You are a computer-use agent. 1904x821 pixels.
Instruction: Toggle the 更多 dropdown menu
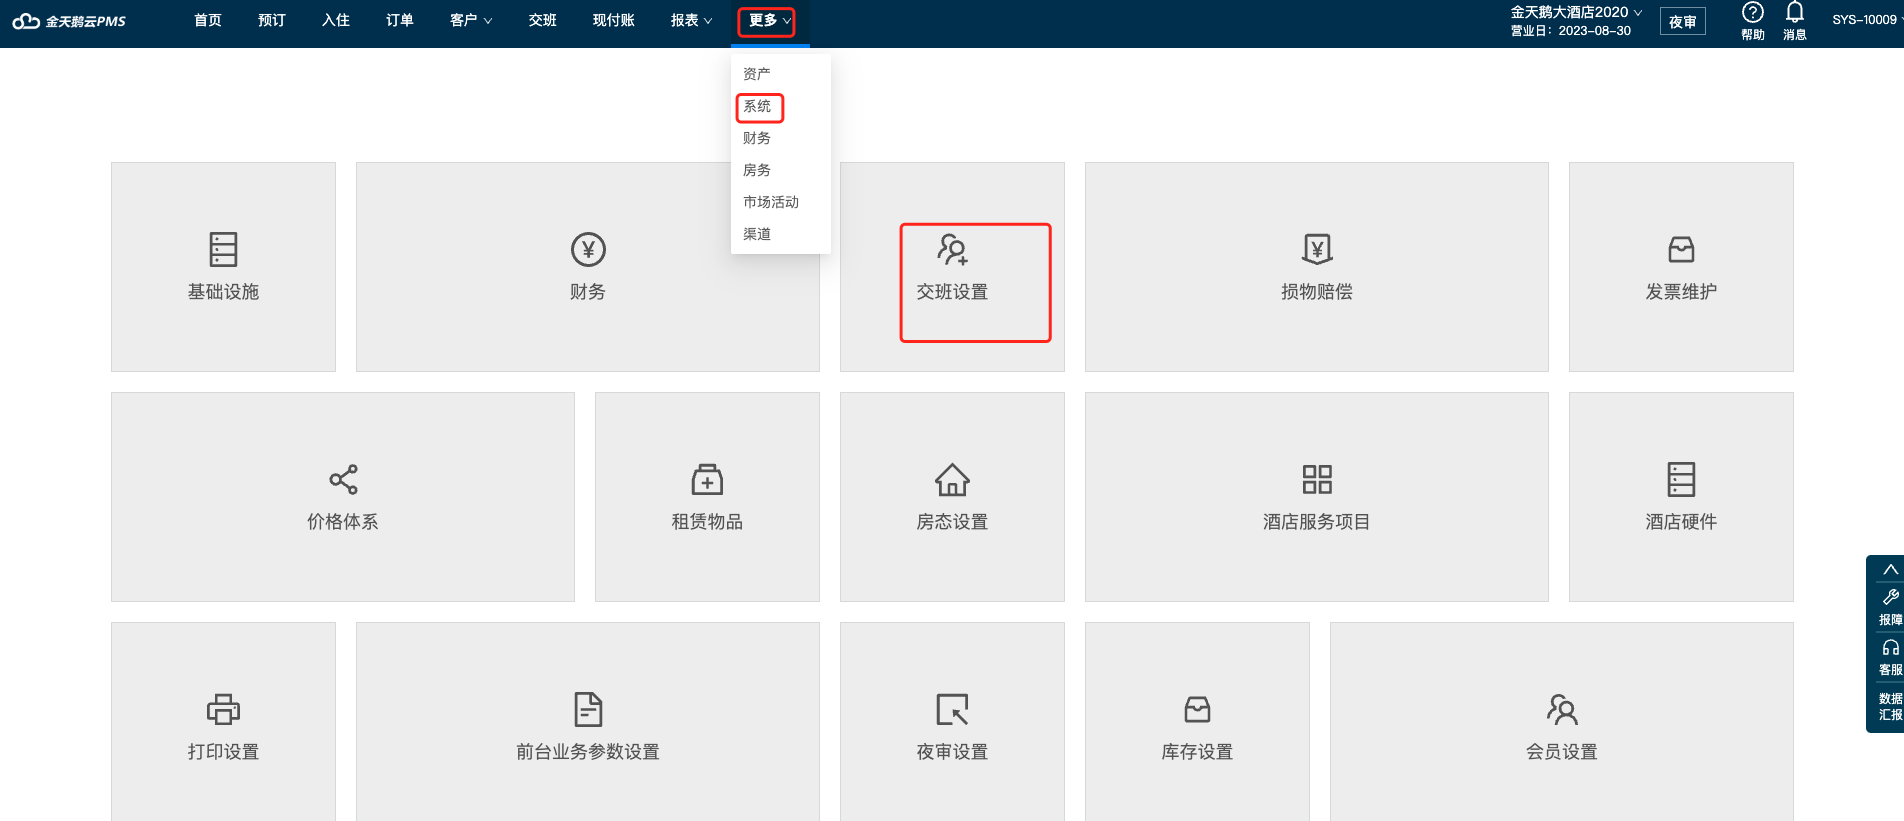coord(769,20)
